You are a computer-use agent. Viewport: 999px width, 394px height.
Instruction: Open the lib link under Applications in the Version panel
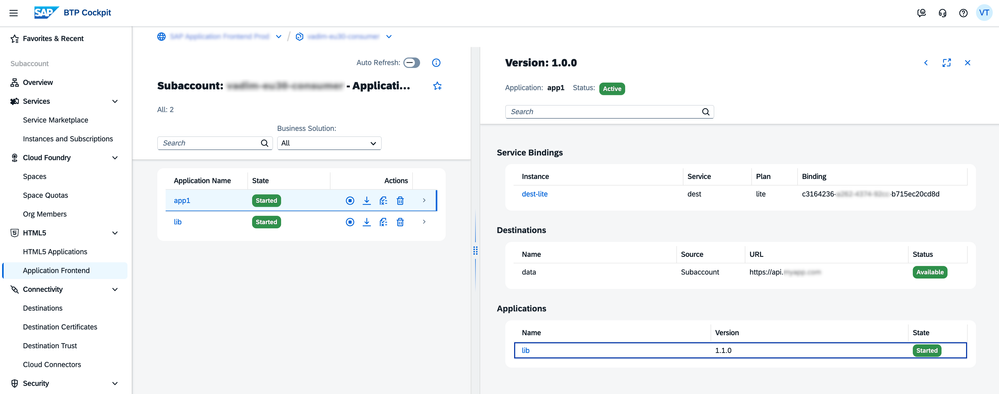tap(526, 351)
